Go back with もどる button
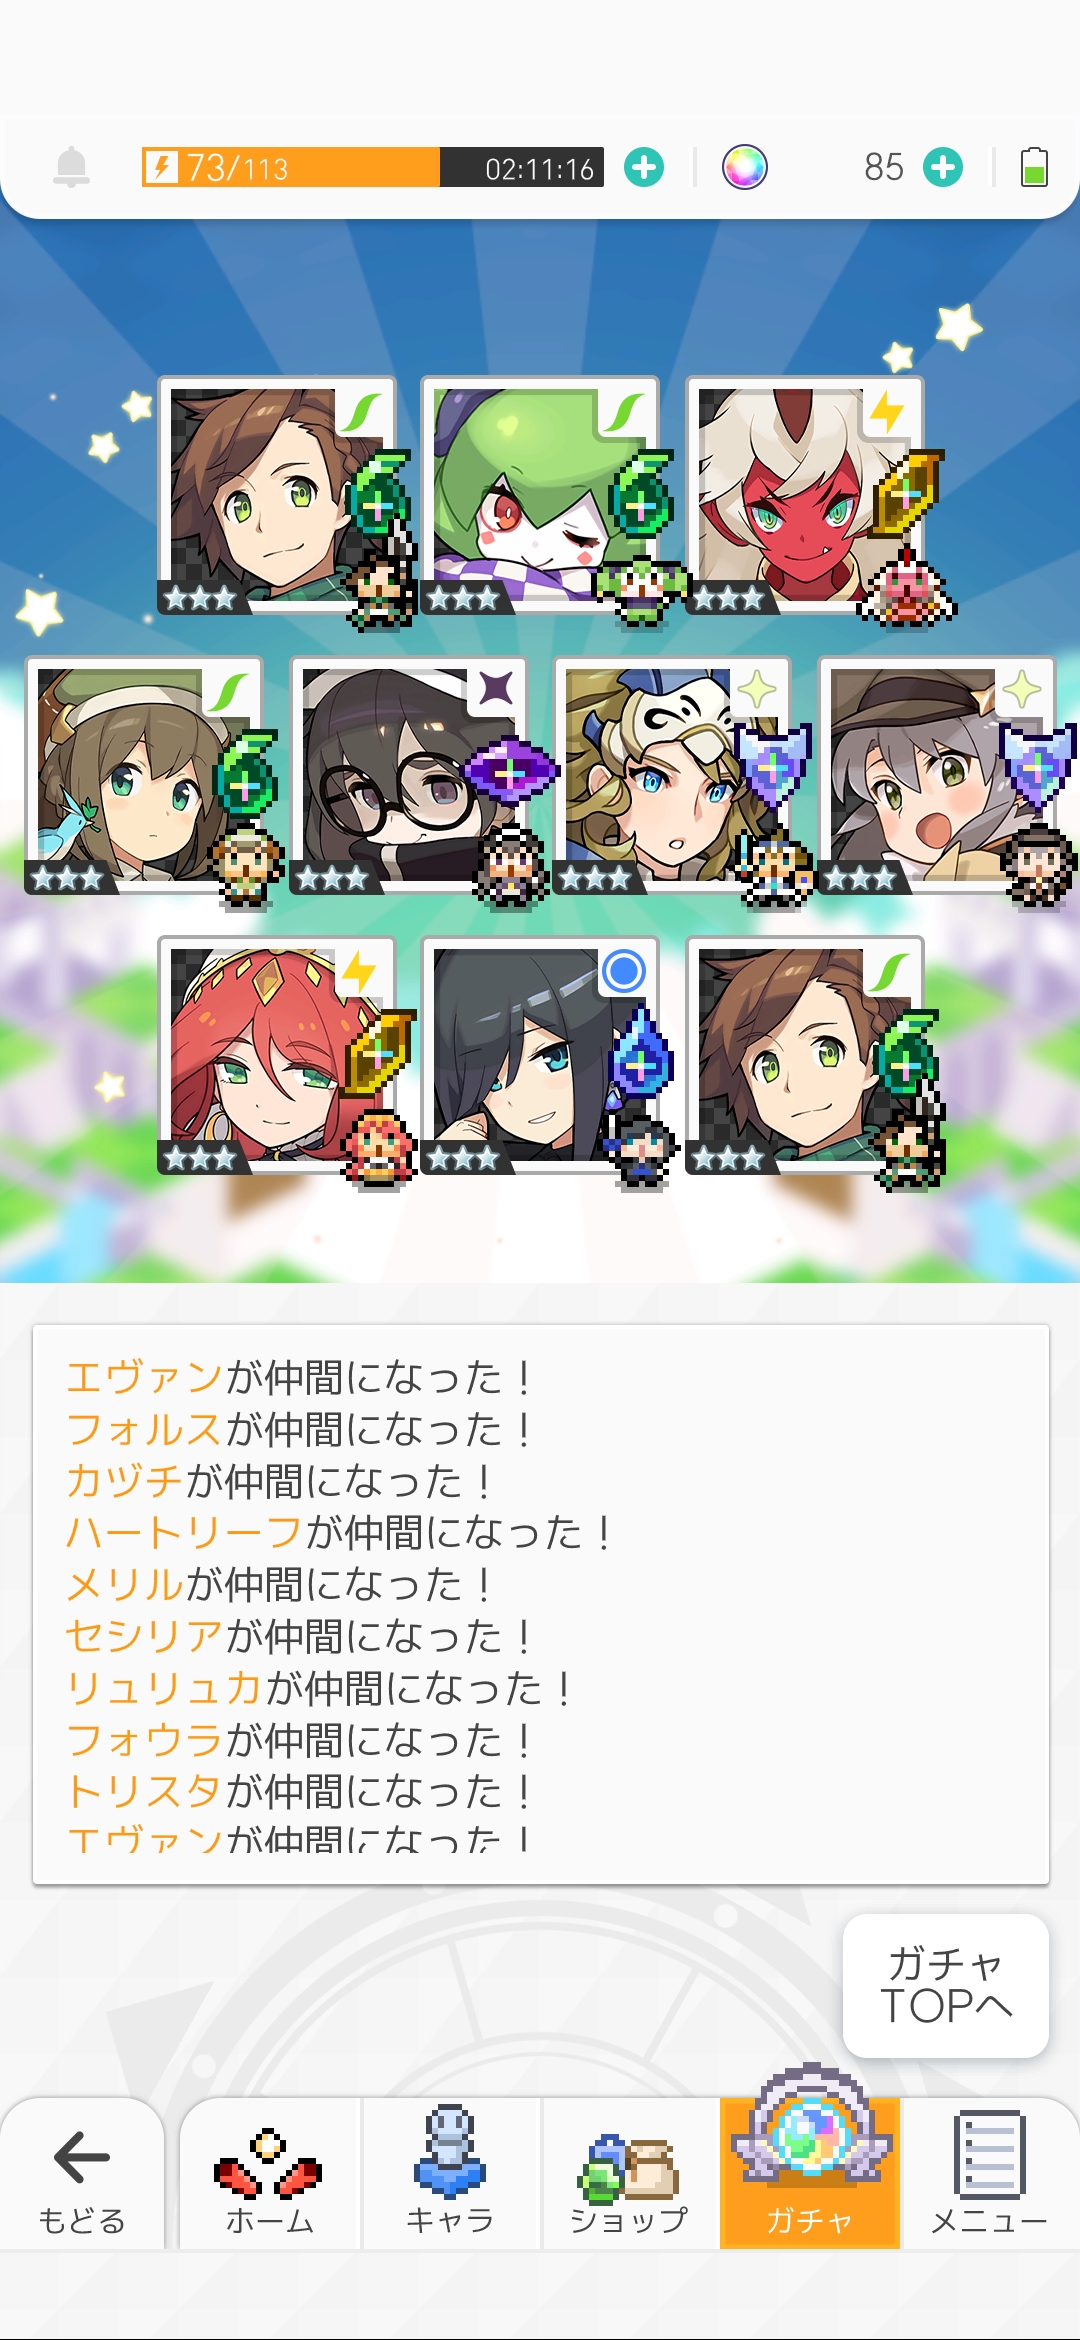The width and height of the screenshot is (1080, 2340). click(82, 2174)
